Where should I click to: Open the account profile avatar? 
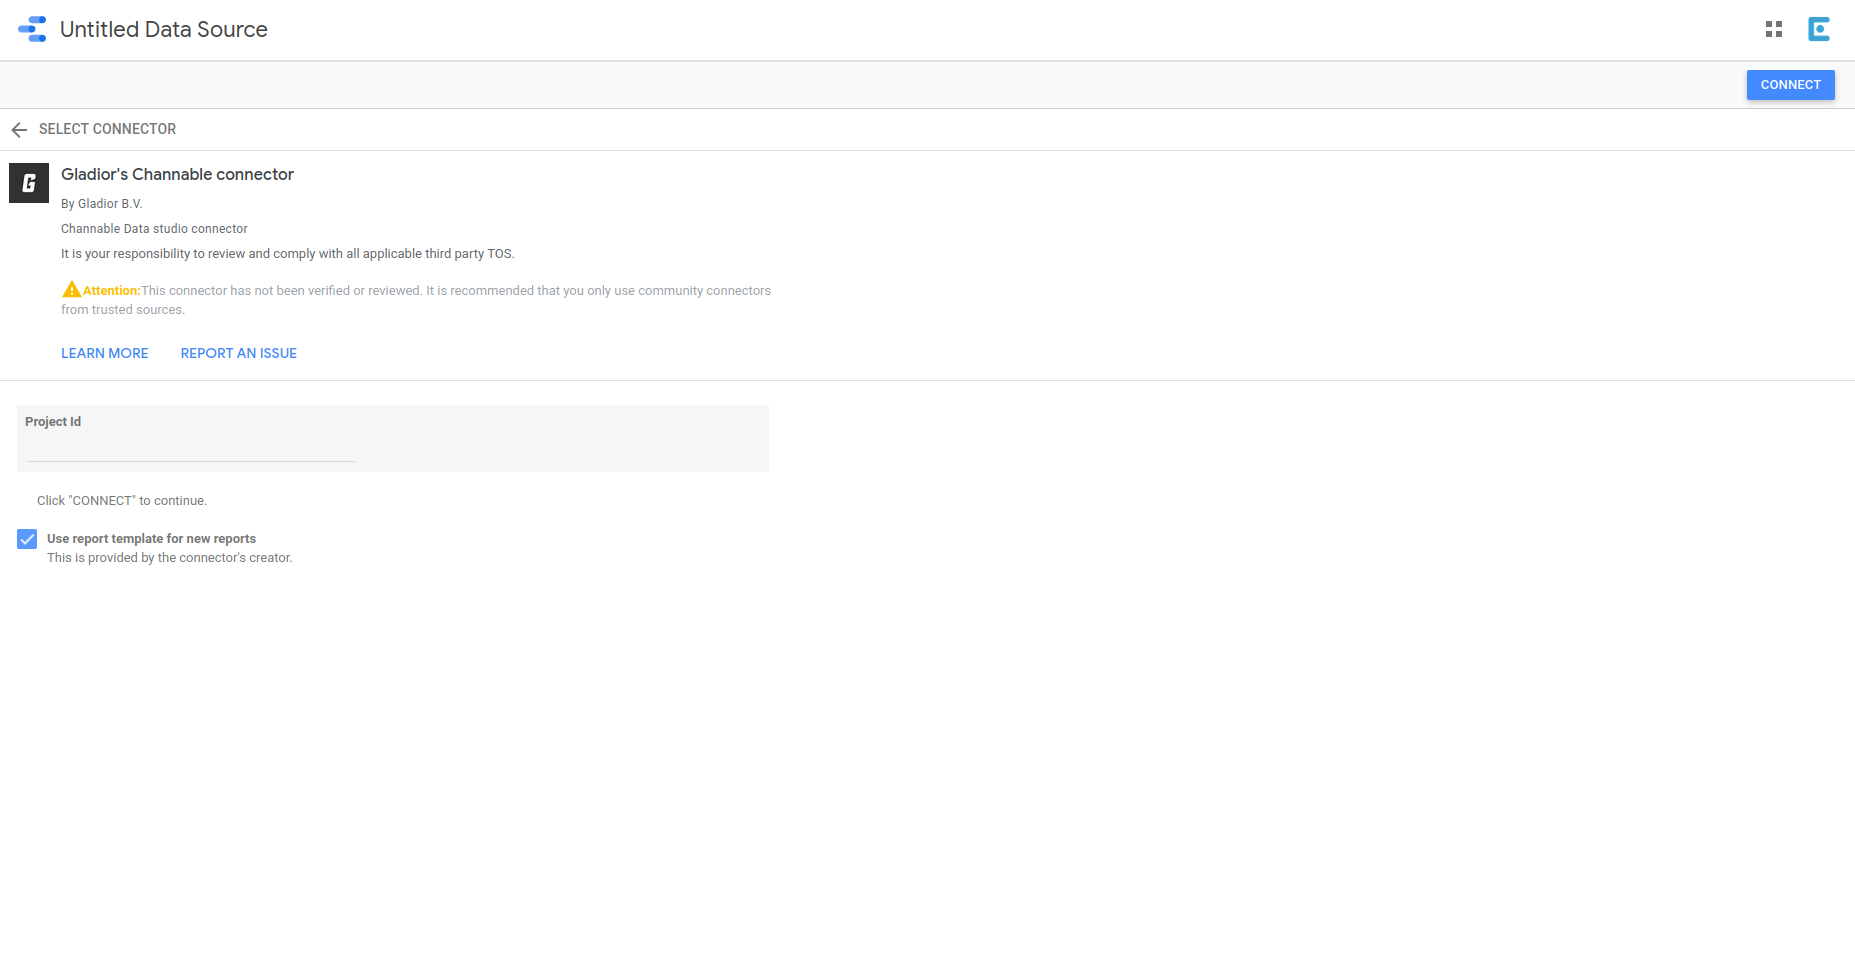[x=1819, y=29]
